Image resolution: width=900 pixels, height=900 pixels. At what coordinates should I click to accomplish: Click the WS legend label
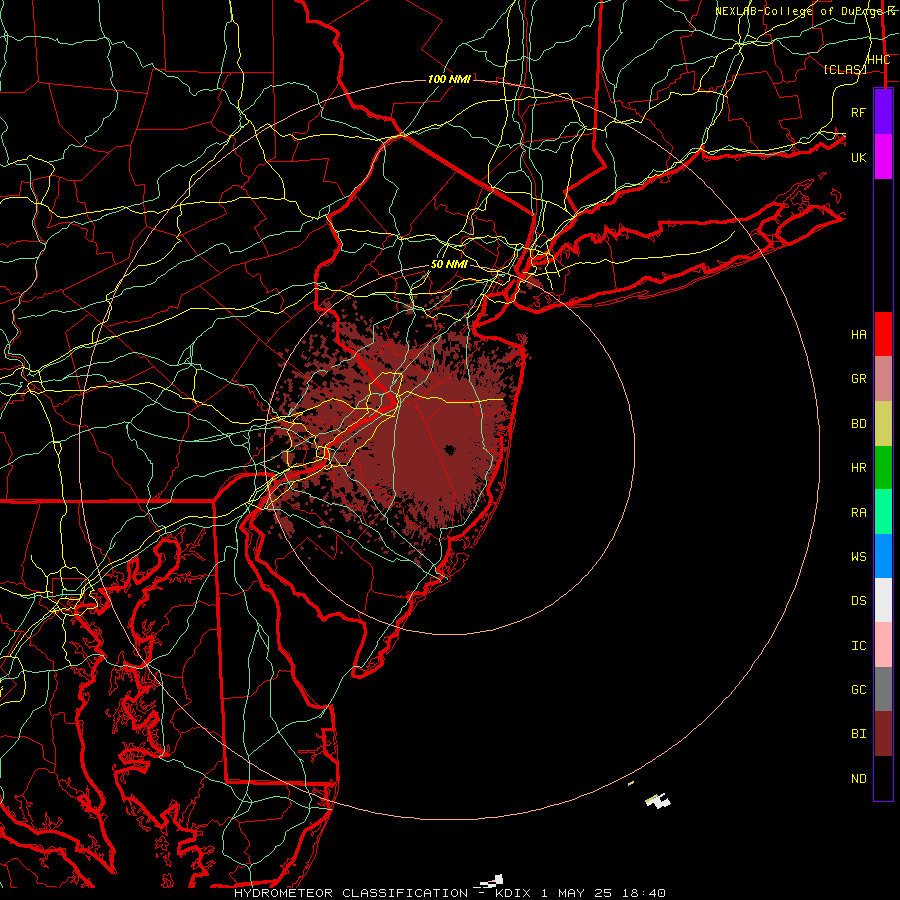pyautogui.click(x=858, y=556)
